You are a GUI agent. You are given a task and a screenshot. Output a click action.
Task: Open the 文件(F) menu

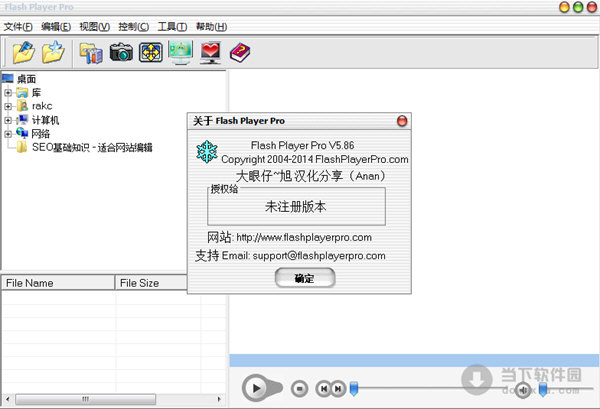click(x=18, y=27)
